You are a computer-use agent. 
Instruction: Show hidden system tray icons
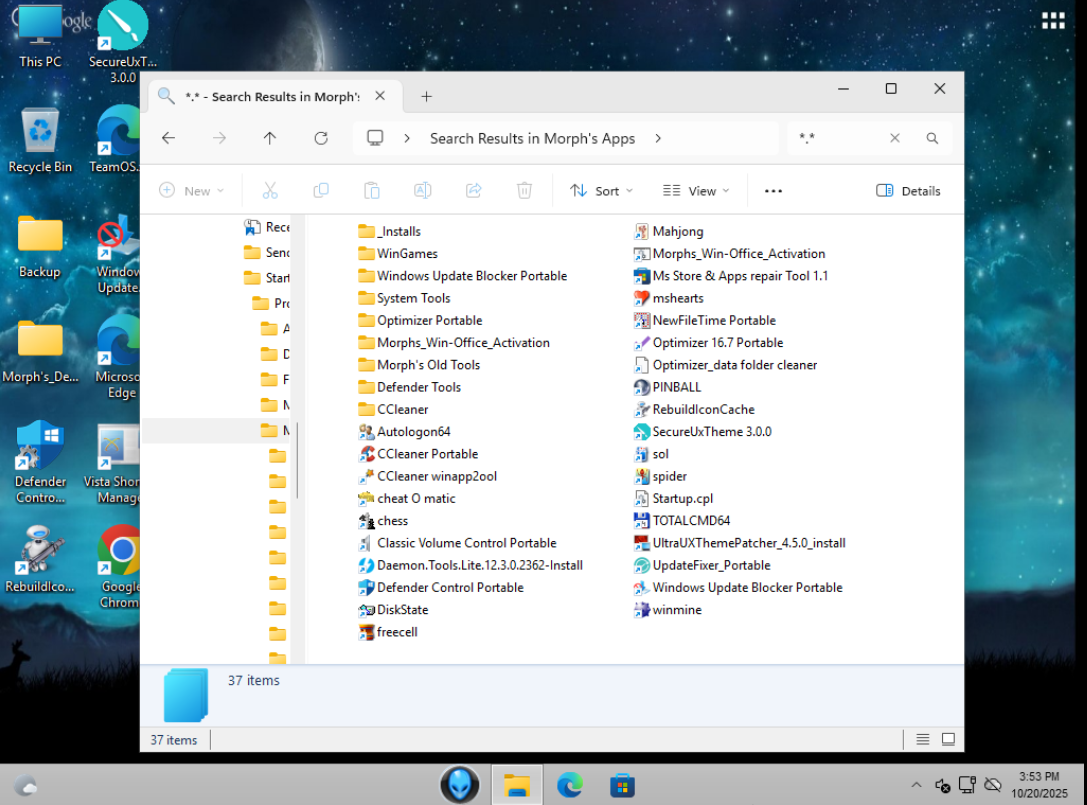[x=916, y=785]
